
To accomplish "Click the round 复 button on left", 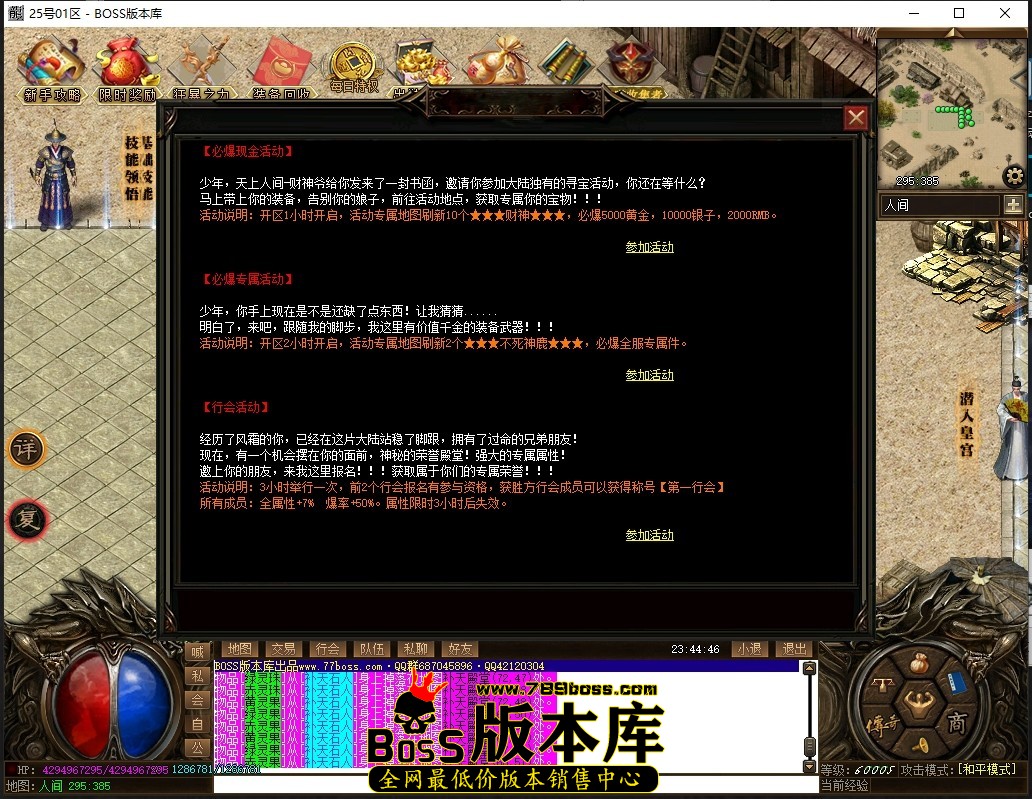I will [27, 520].
